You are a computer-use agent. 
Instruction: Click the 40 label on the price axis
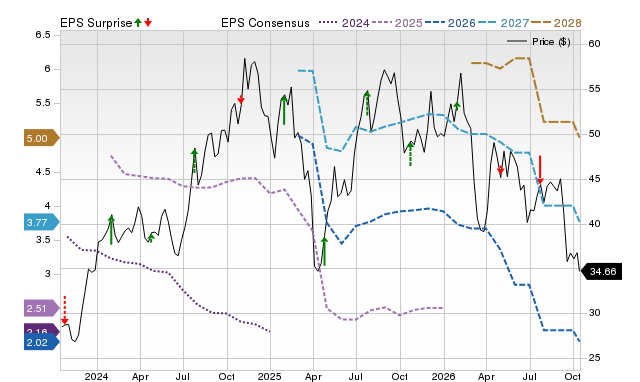click(594, 224)
